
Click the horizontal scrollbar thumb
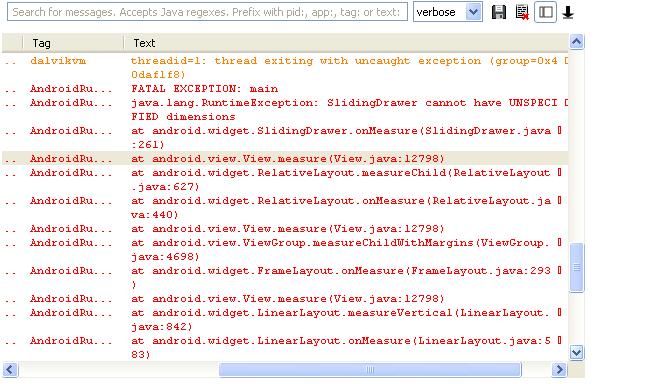pos(370,370)
